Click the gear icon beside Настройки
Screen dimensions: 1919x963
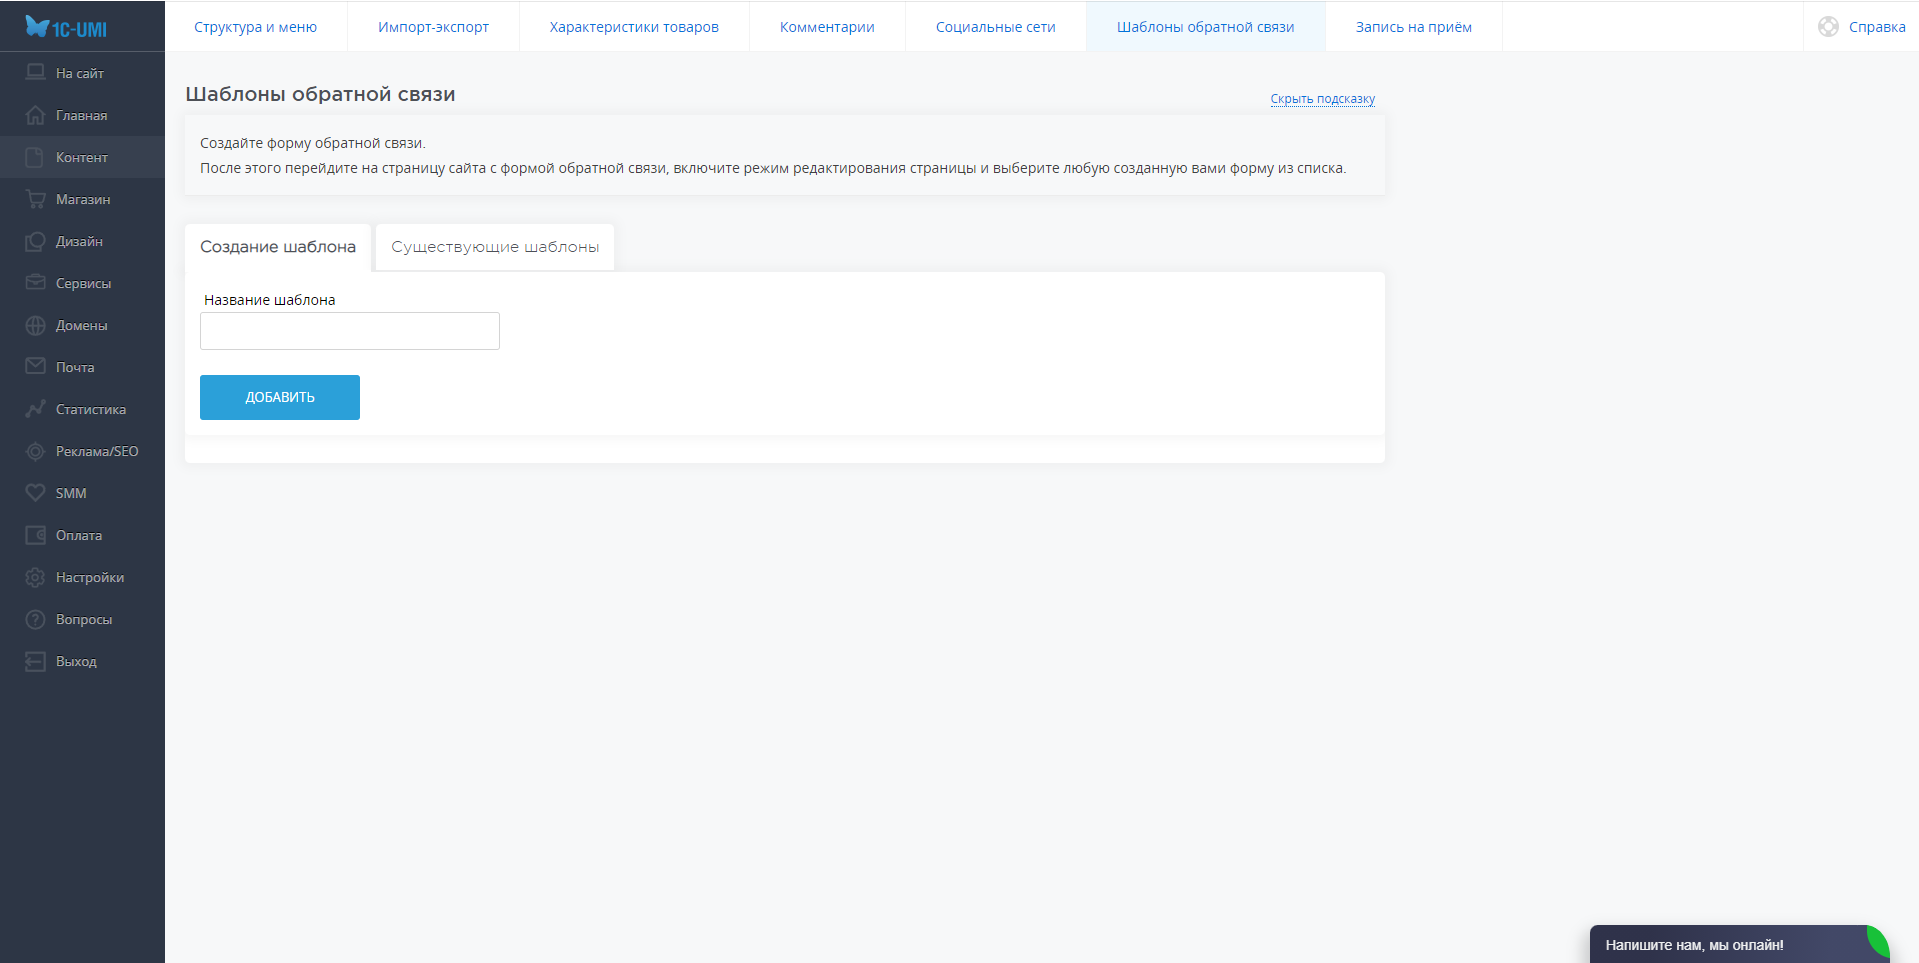point(35,577)
